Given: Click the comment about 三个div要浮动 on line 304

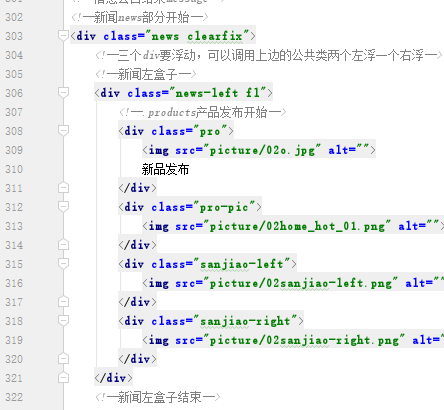Looking at the screenshot, I should (269, 55).
